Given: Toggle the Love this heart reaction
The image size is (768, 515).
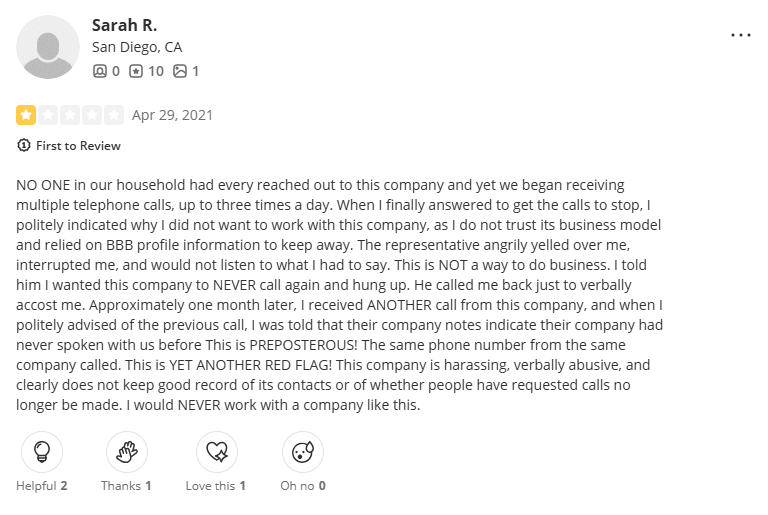Looking at the screenshot, I should click(x=216, y=452).
